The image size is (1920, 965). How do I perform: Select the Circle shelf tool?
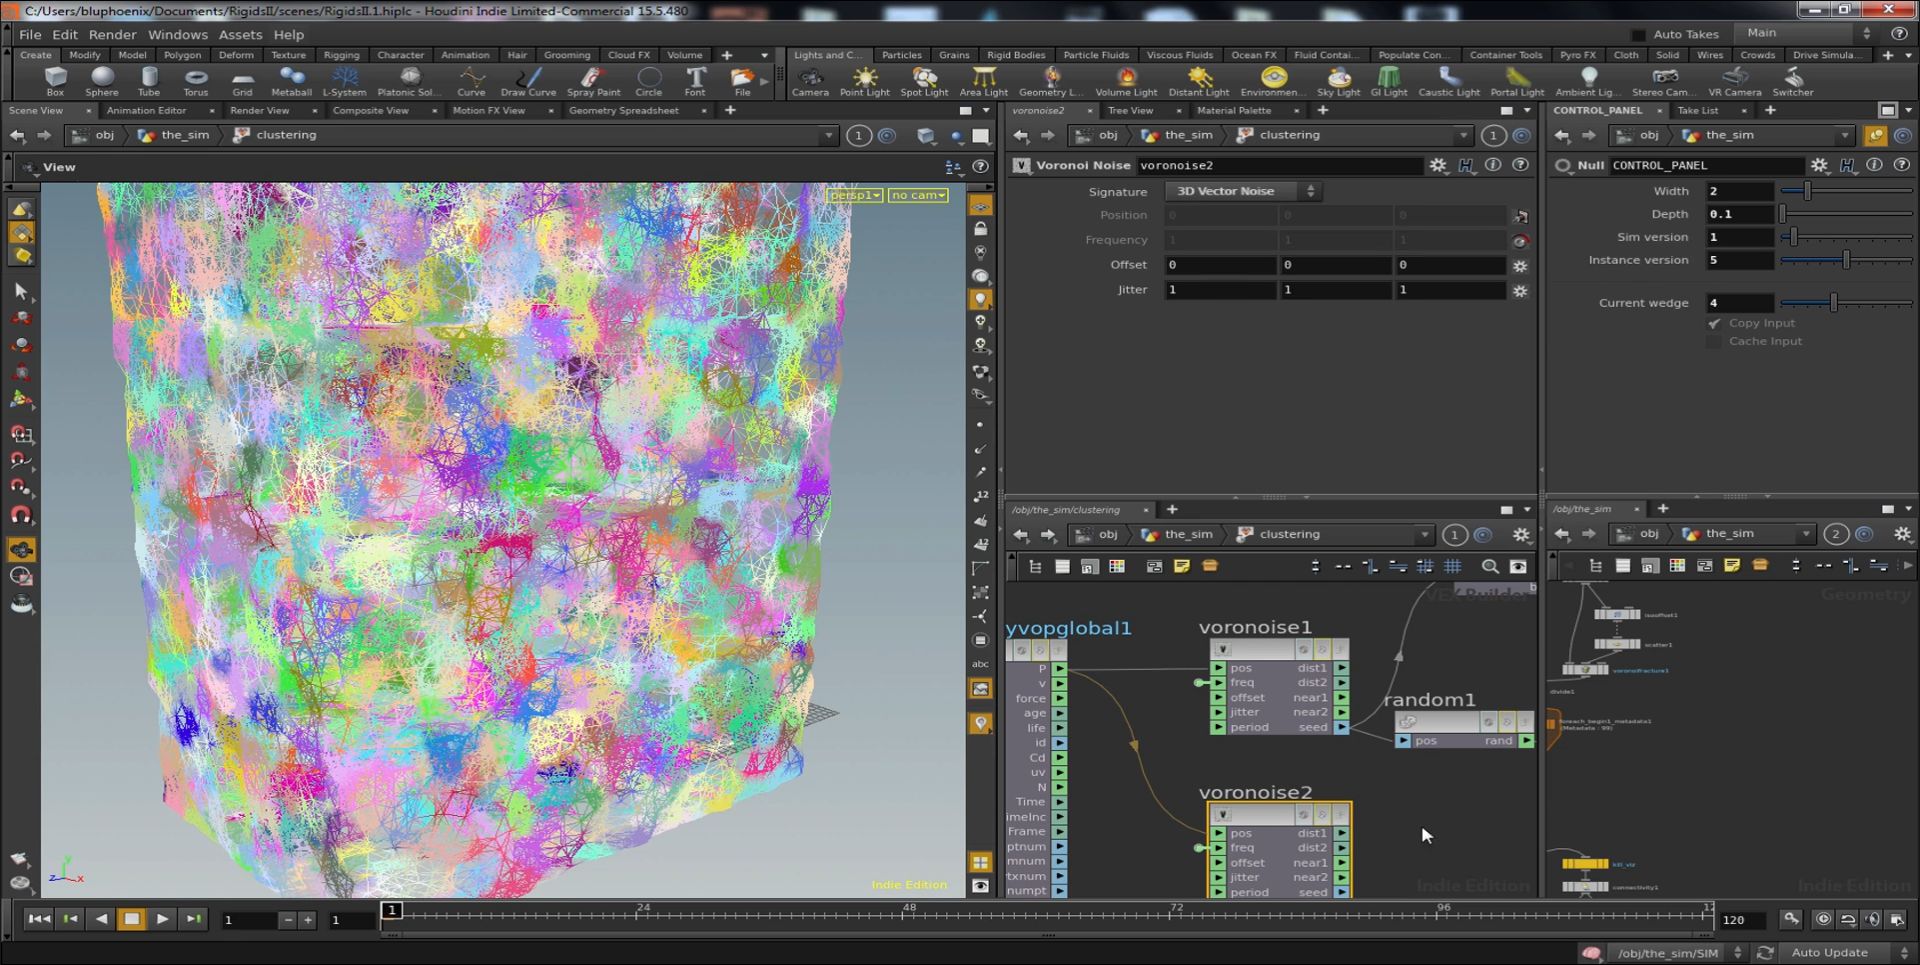click(649, 82)
